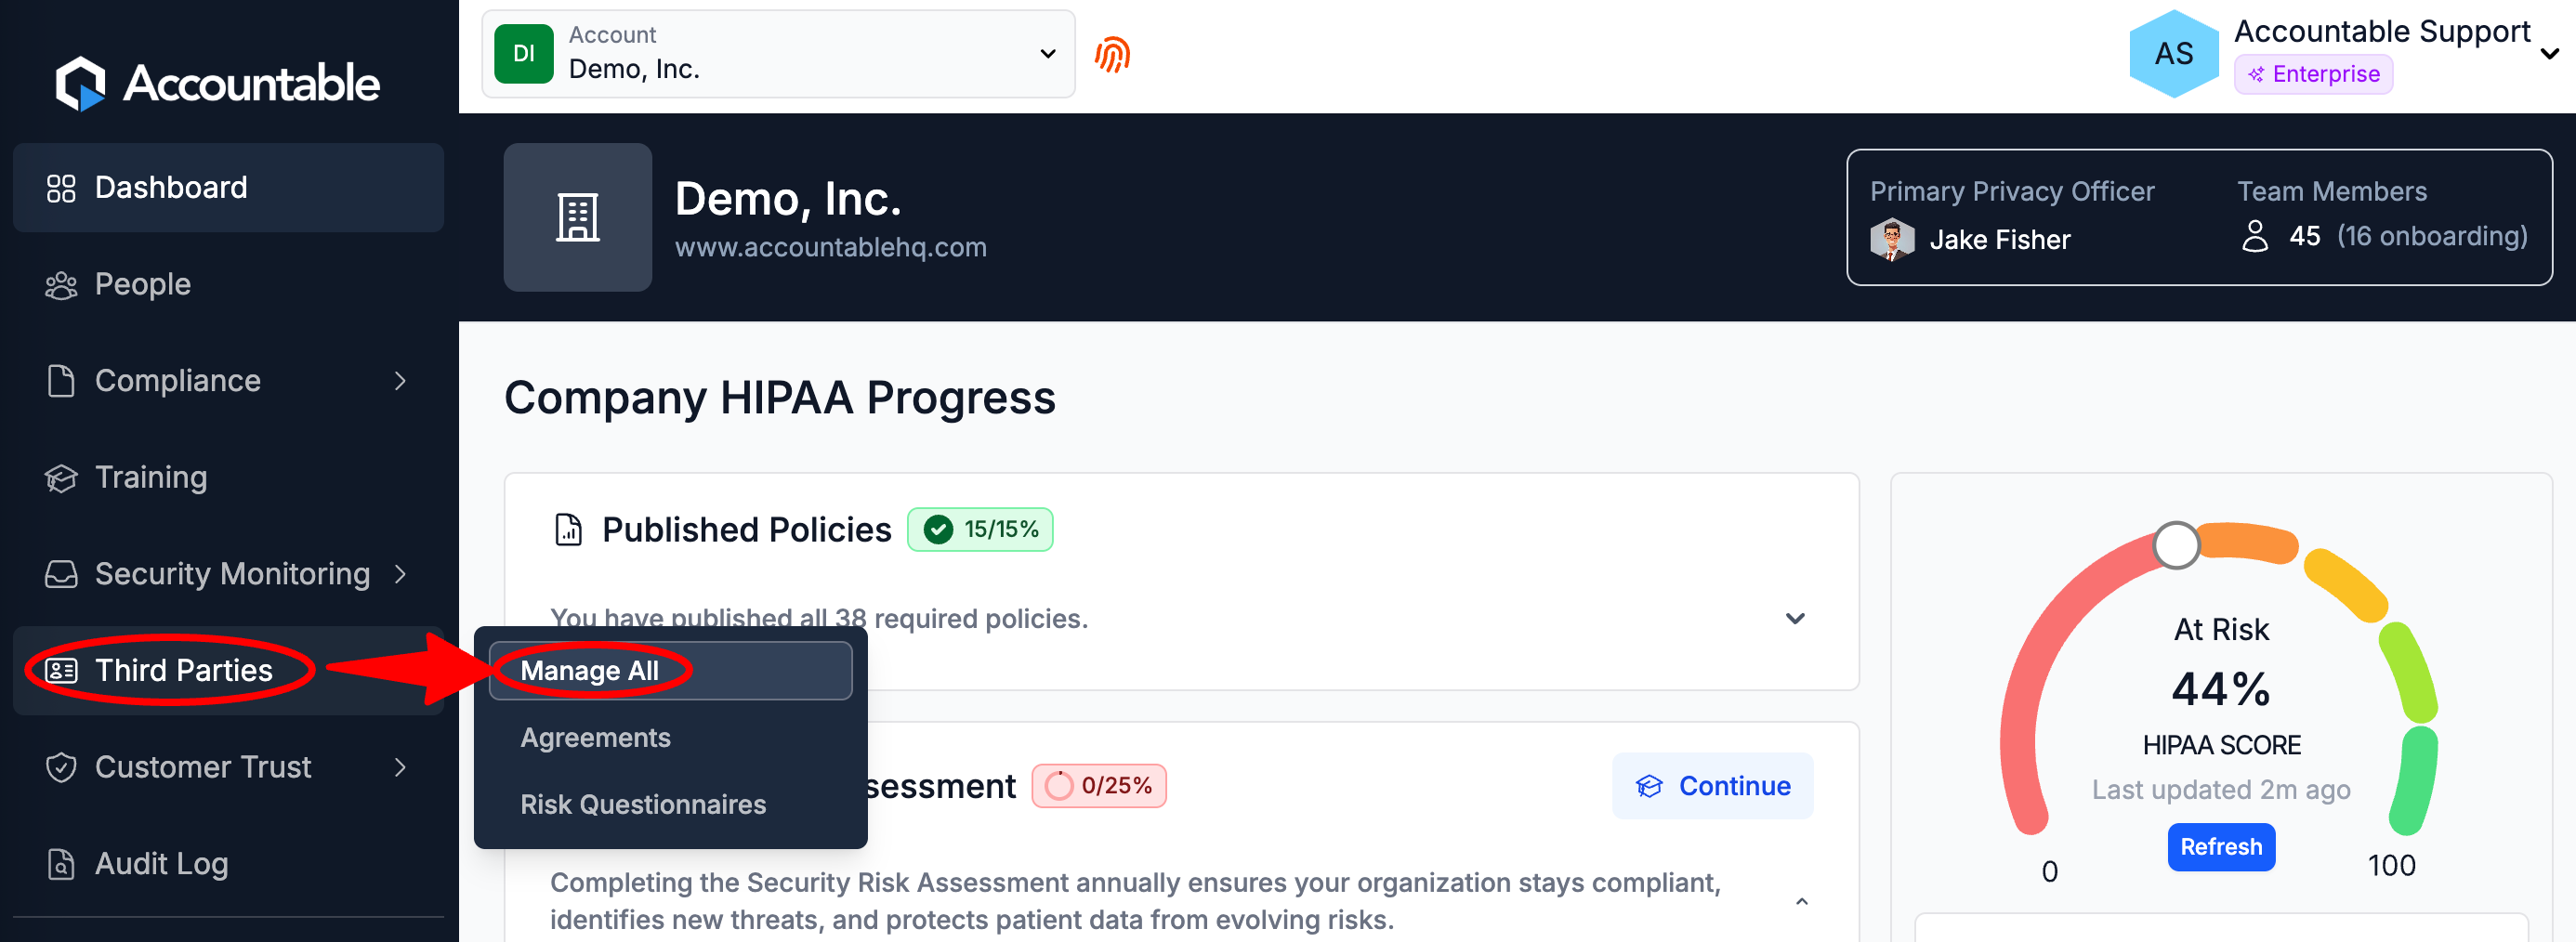Viewport: 2576px width, 942px height.
Task: Expand the Compliance submenu chevron
Action: tap(400, 381)
